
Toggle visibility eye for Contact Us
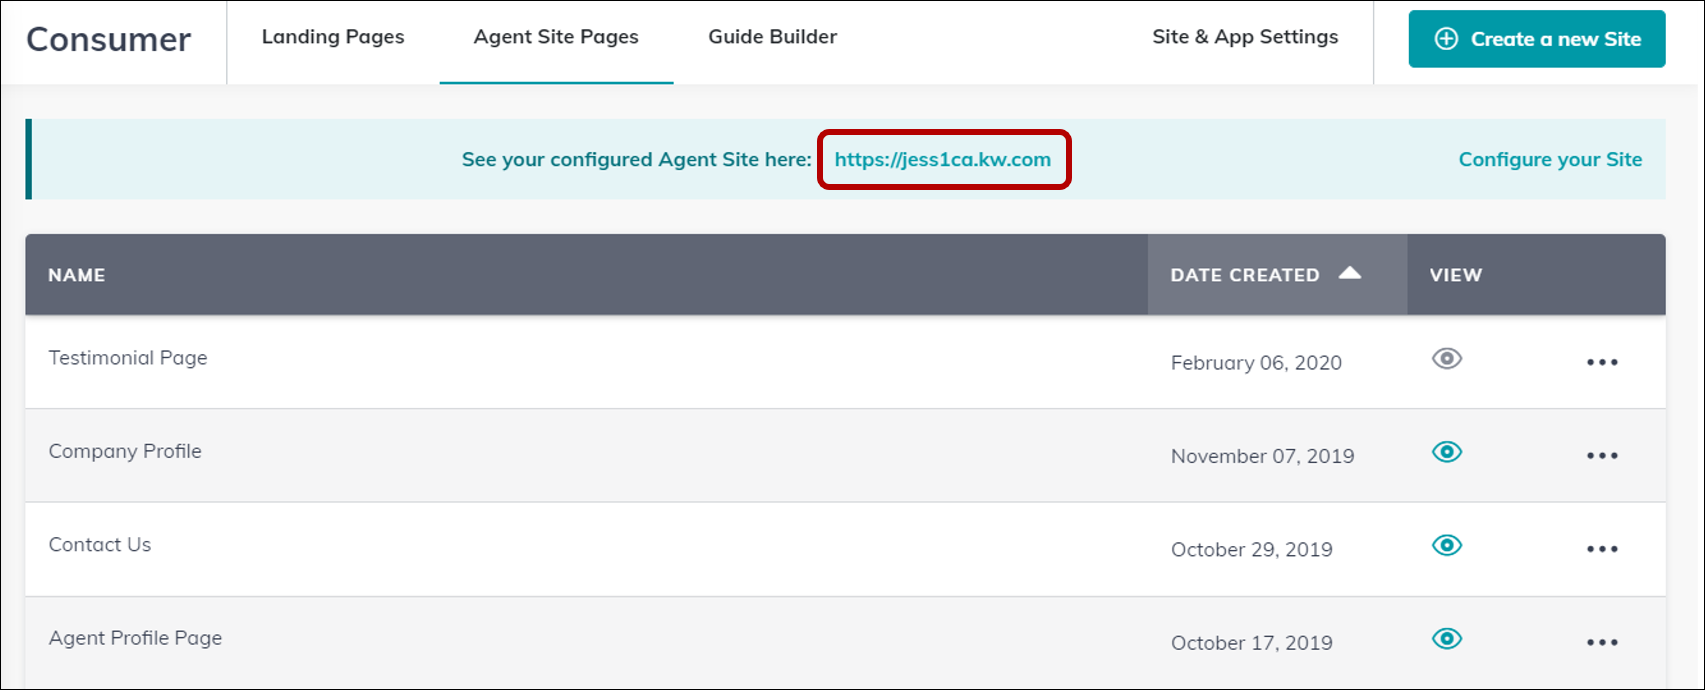pyautogui.click(x=1447, y=545)
